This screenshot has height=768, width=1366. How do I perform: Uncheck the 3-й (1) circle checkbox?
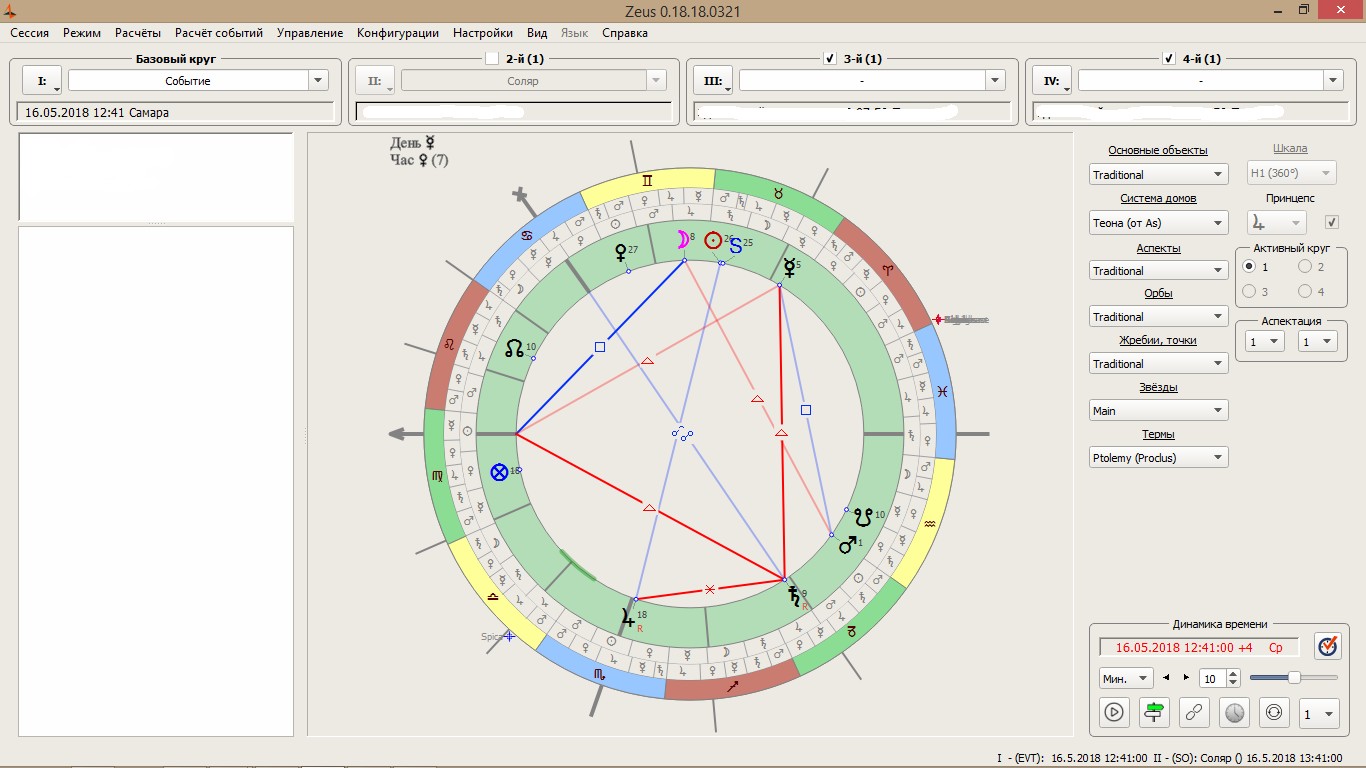click(829, 59)
